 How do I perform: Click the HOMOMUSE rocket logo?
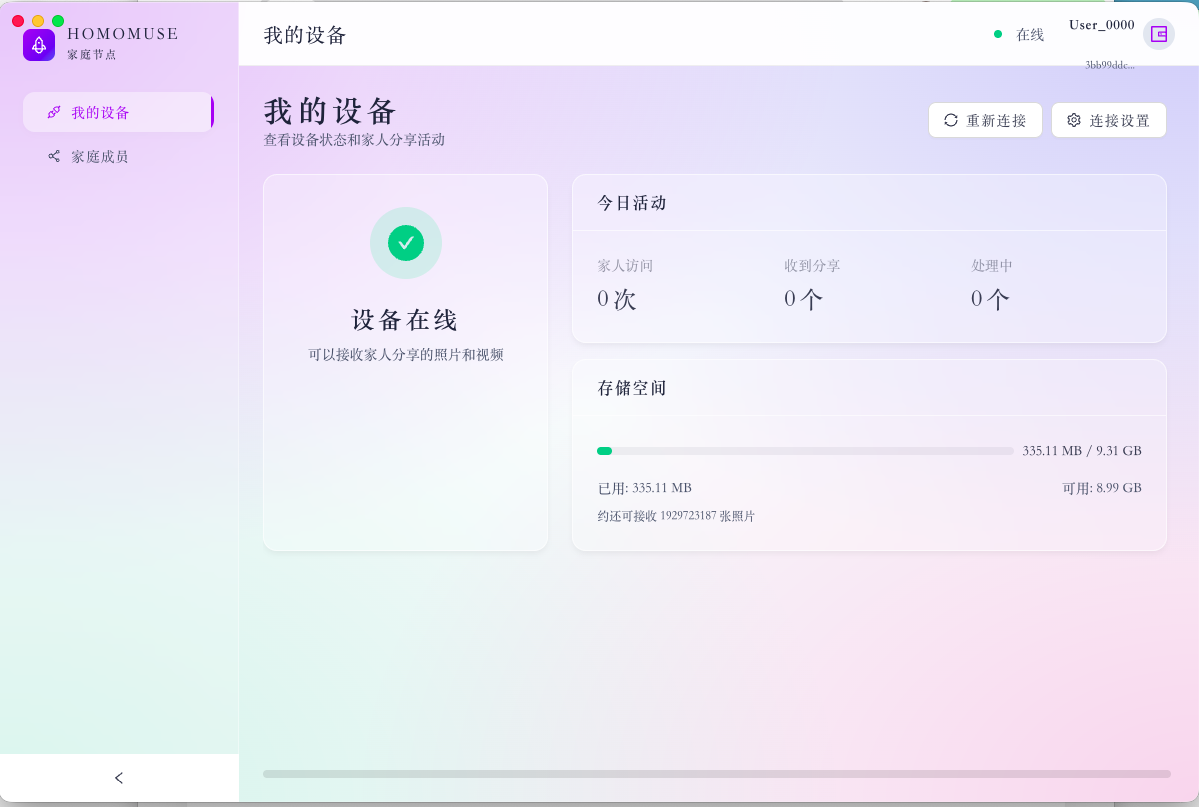39,44
